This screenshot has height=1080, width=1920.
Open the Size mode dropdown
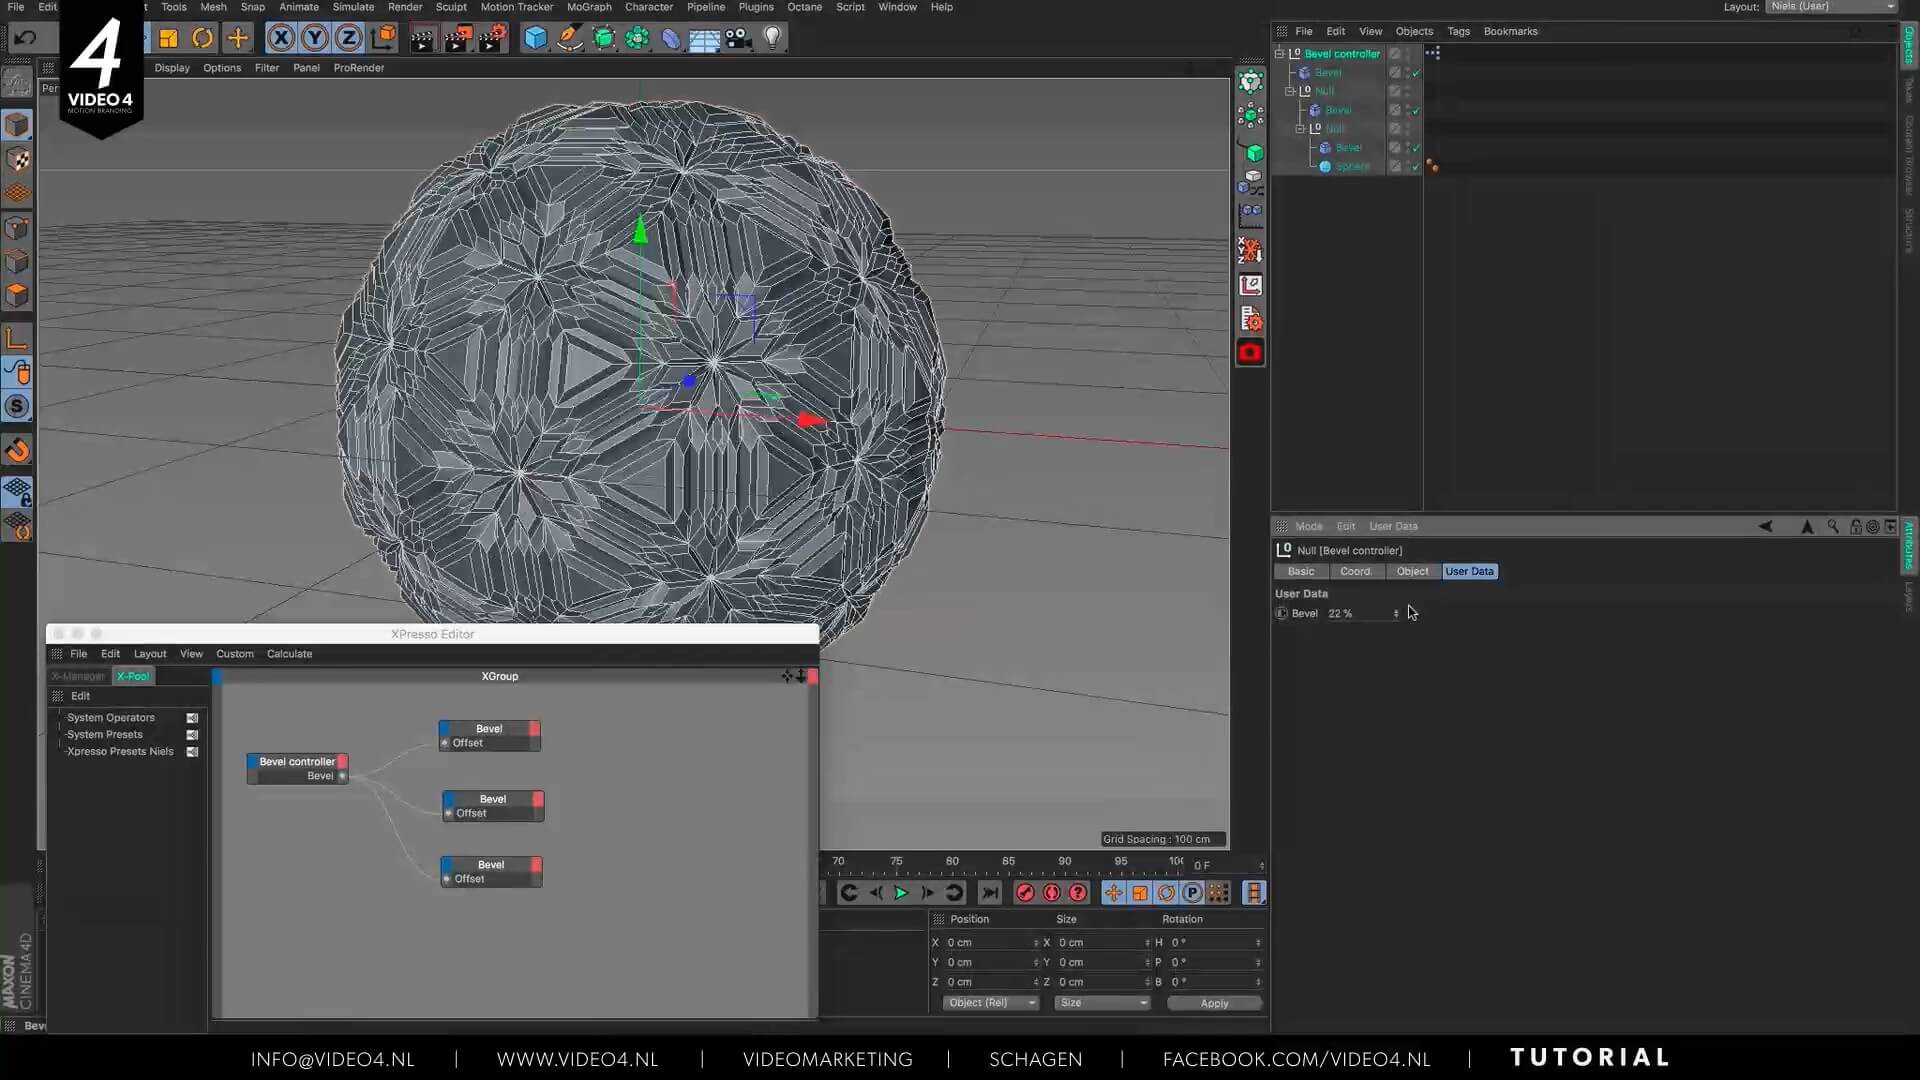tap(1102, 1003)
